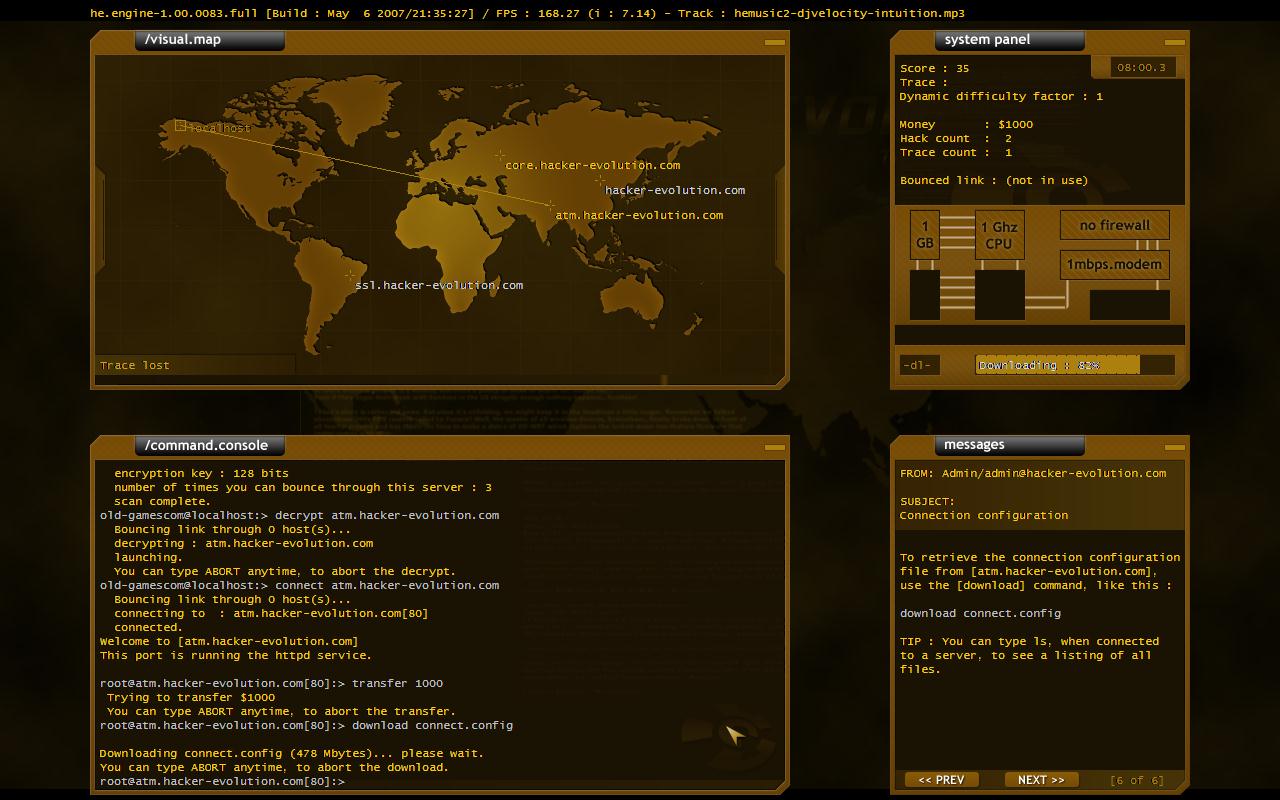Minimize the command.console panel
Screen dimensions: 1280x800
tap(775, 448)
